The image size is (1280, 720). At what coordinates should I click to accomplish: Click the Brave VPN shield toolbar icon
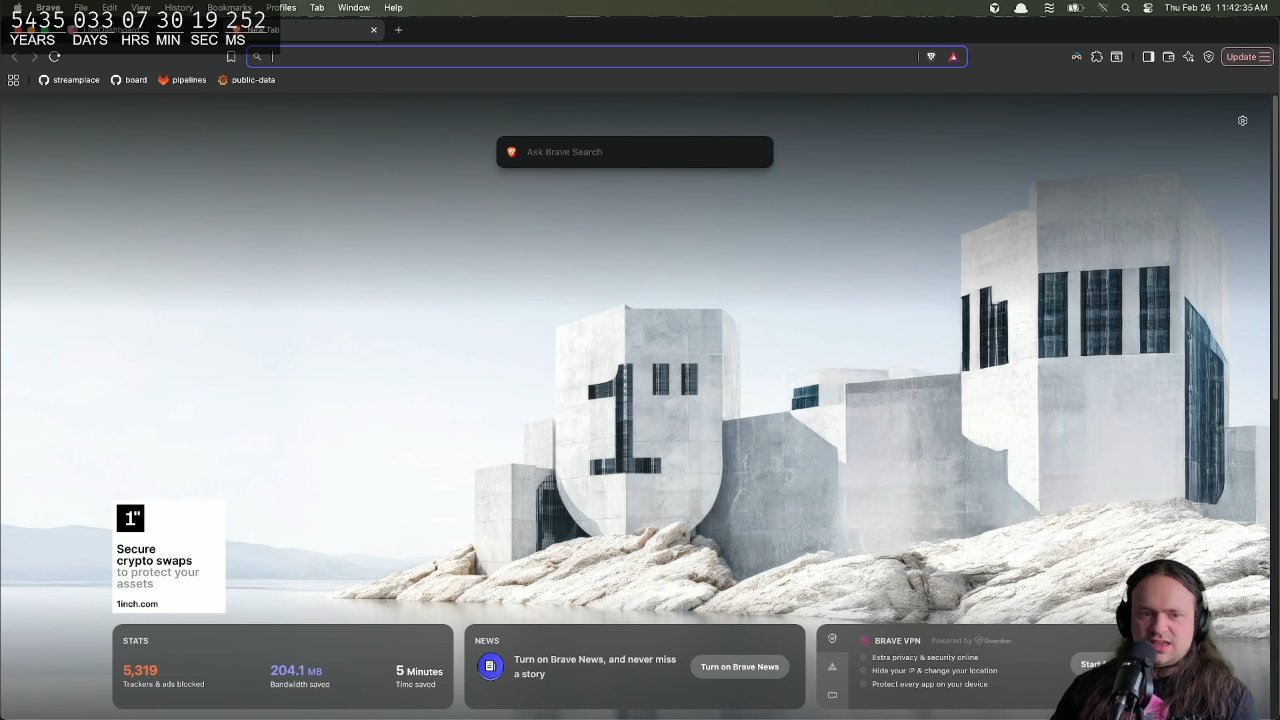pyautogui.click(x=1208, y=57)
